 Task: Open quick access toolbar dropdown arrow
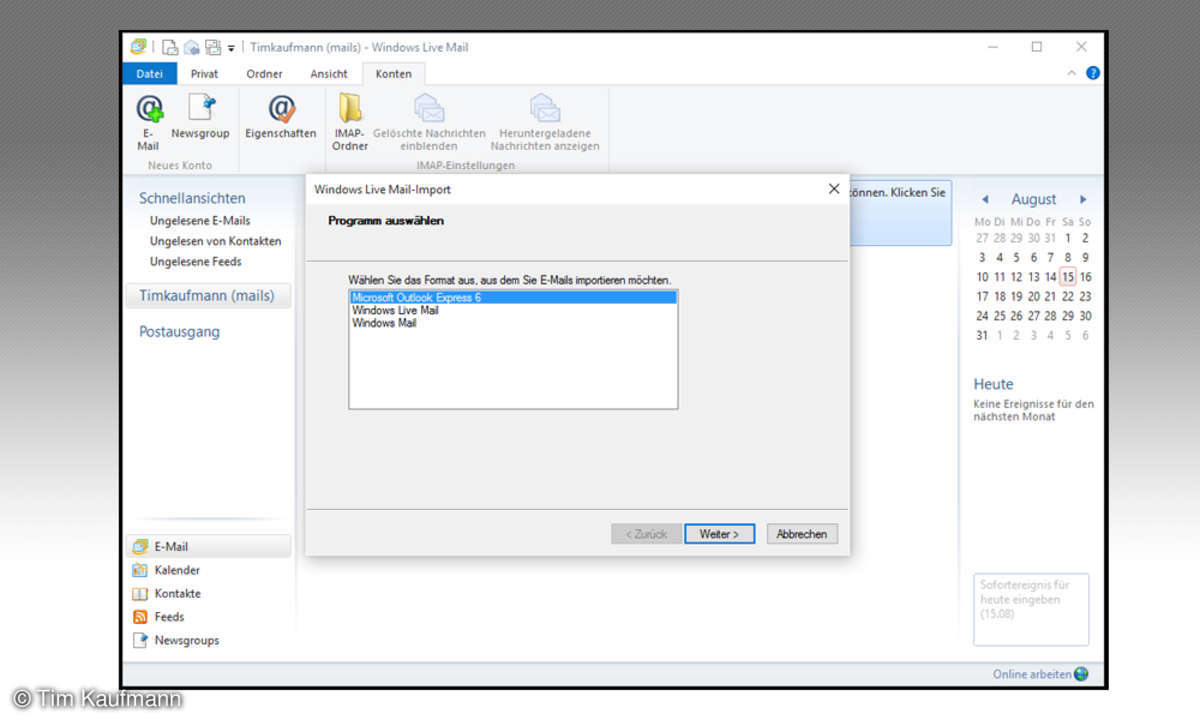[231, 47]
